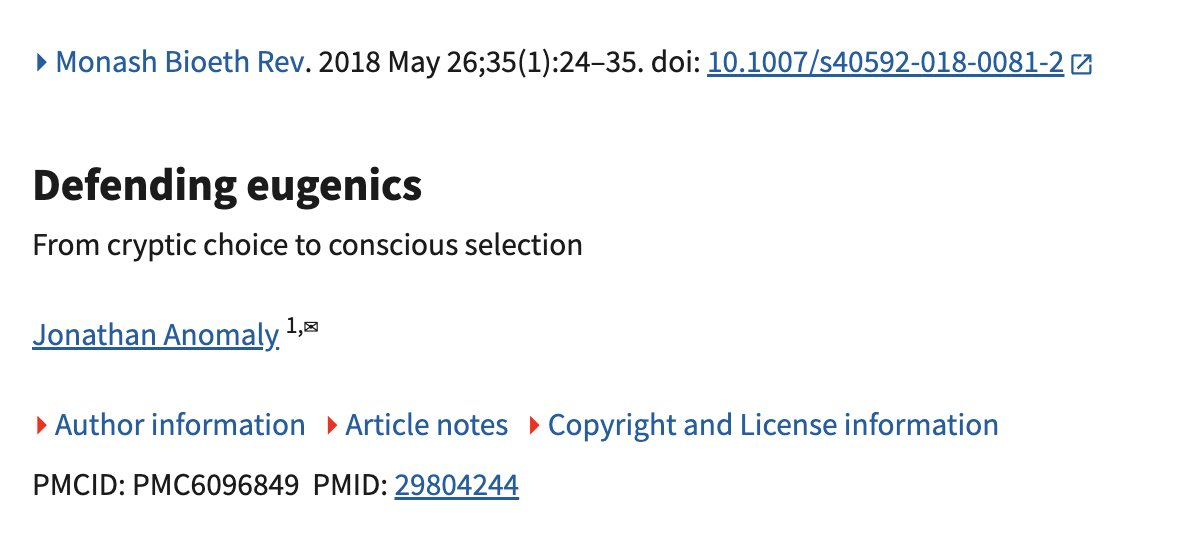Click the external link icon beside DOI

[x=1081, y=65]
